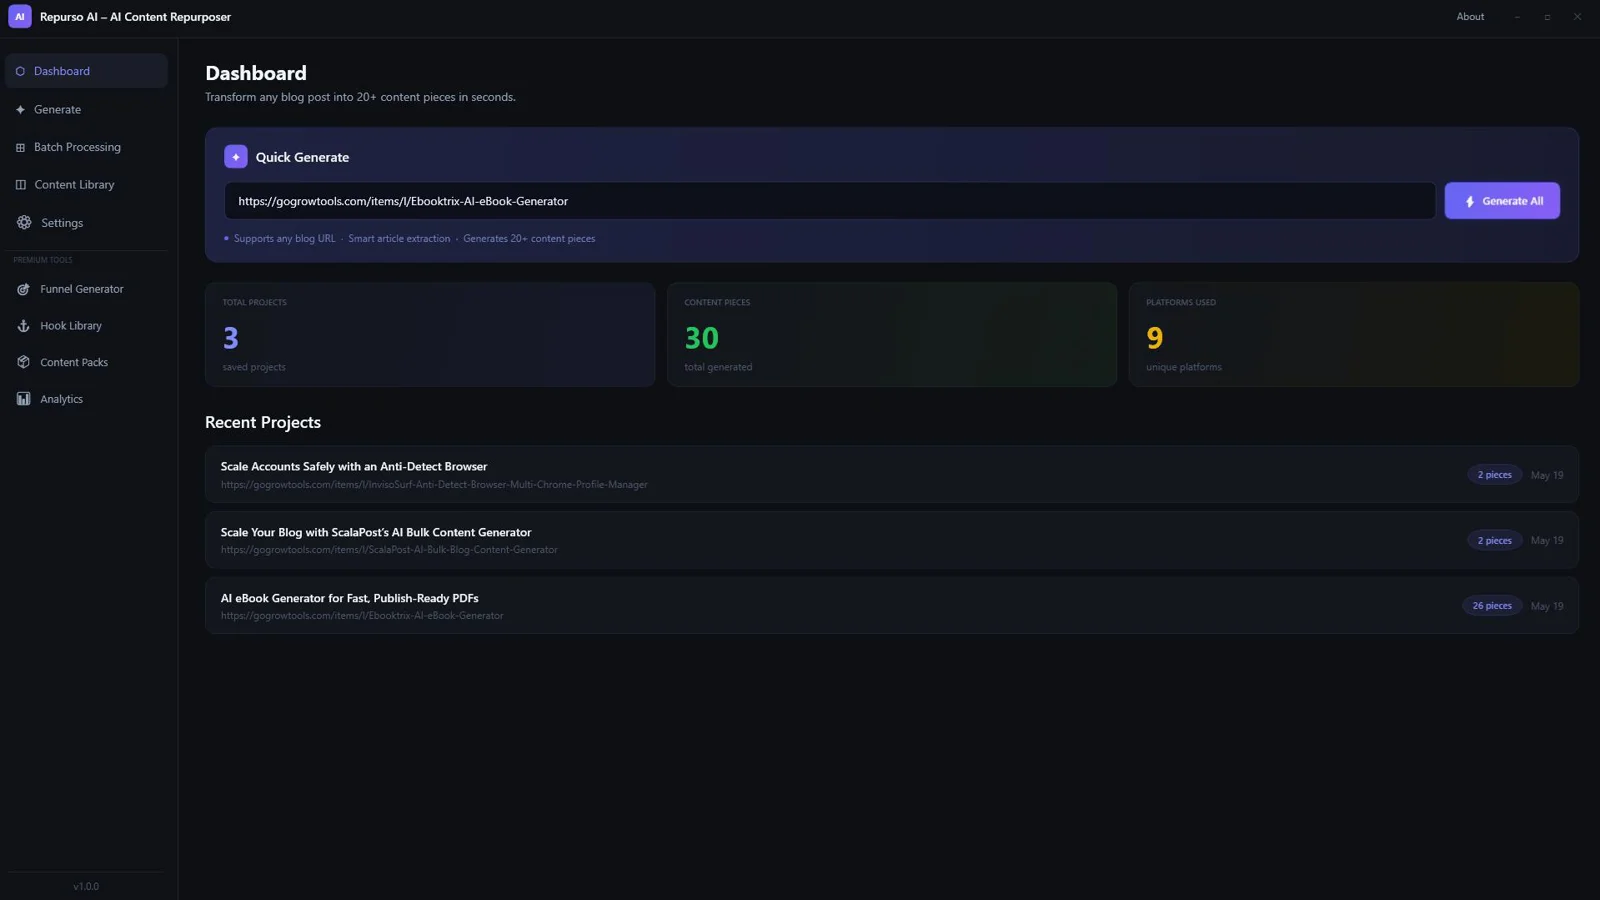1600x900 pixels.
Task: Click the Settings gear icon
Action: [24, 223]
